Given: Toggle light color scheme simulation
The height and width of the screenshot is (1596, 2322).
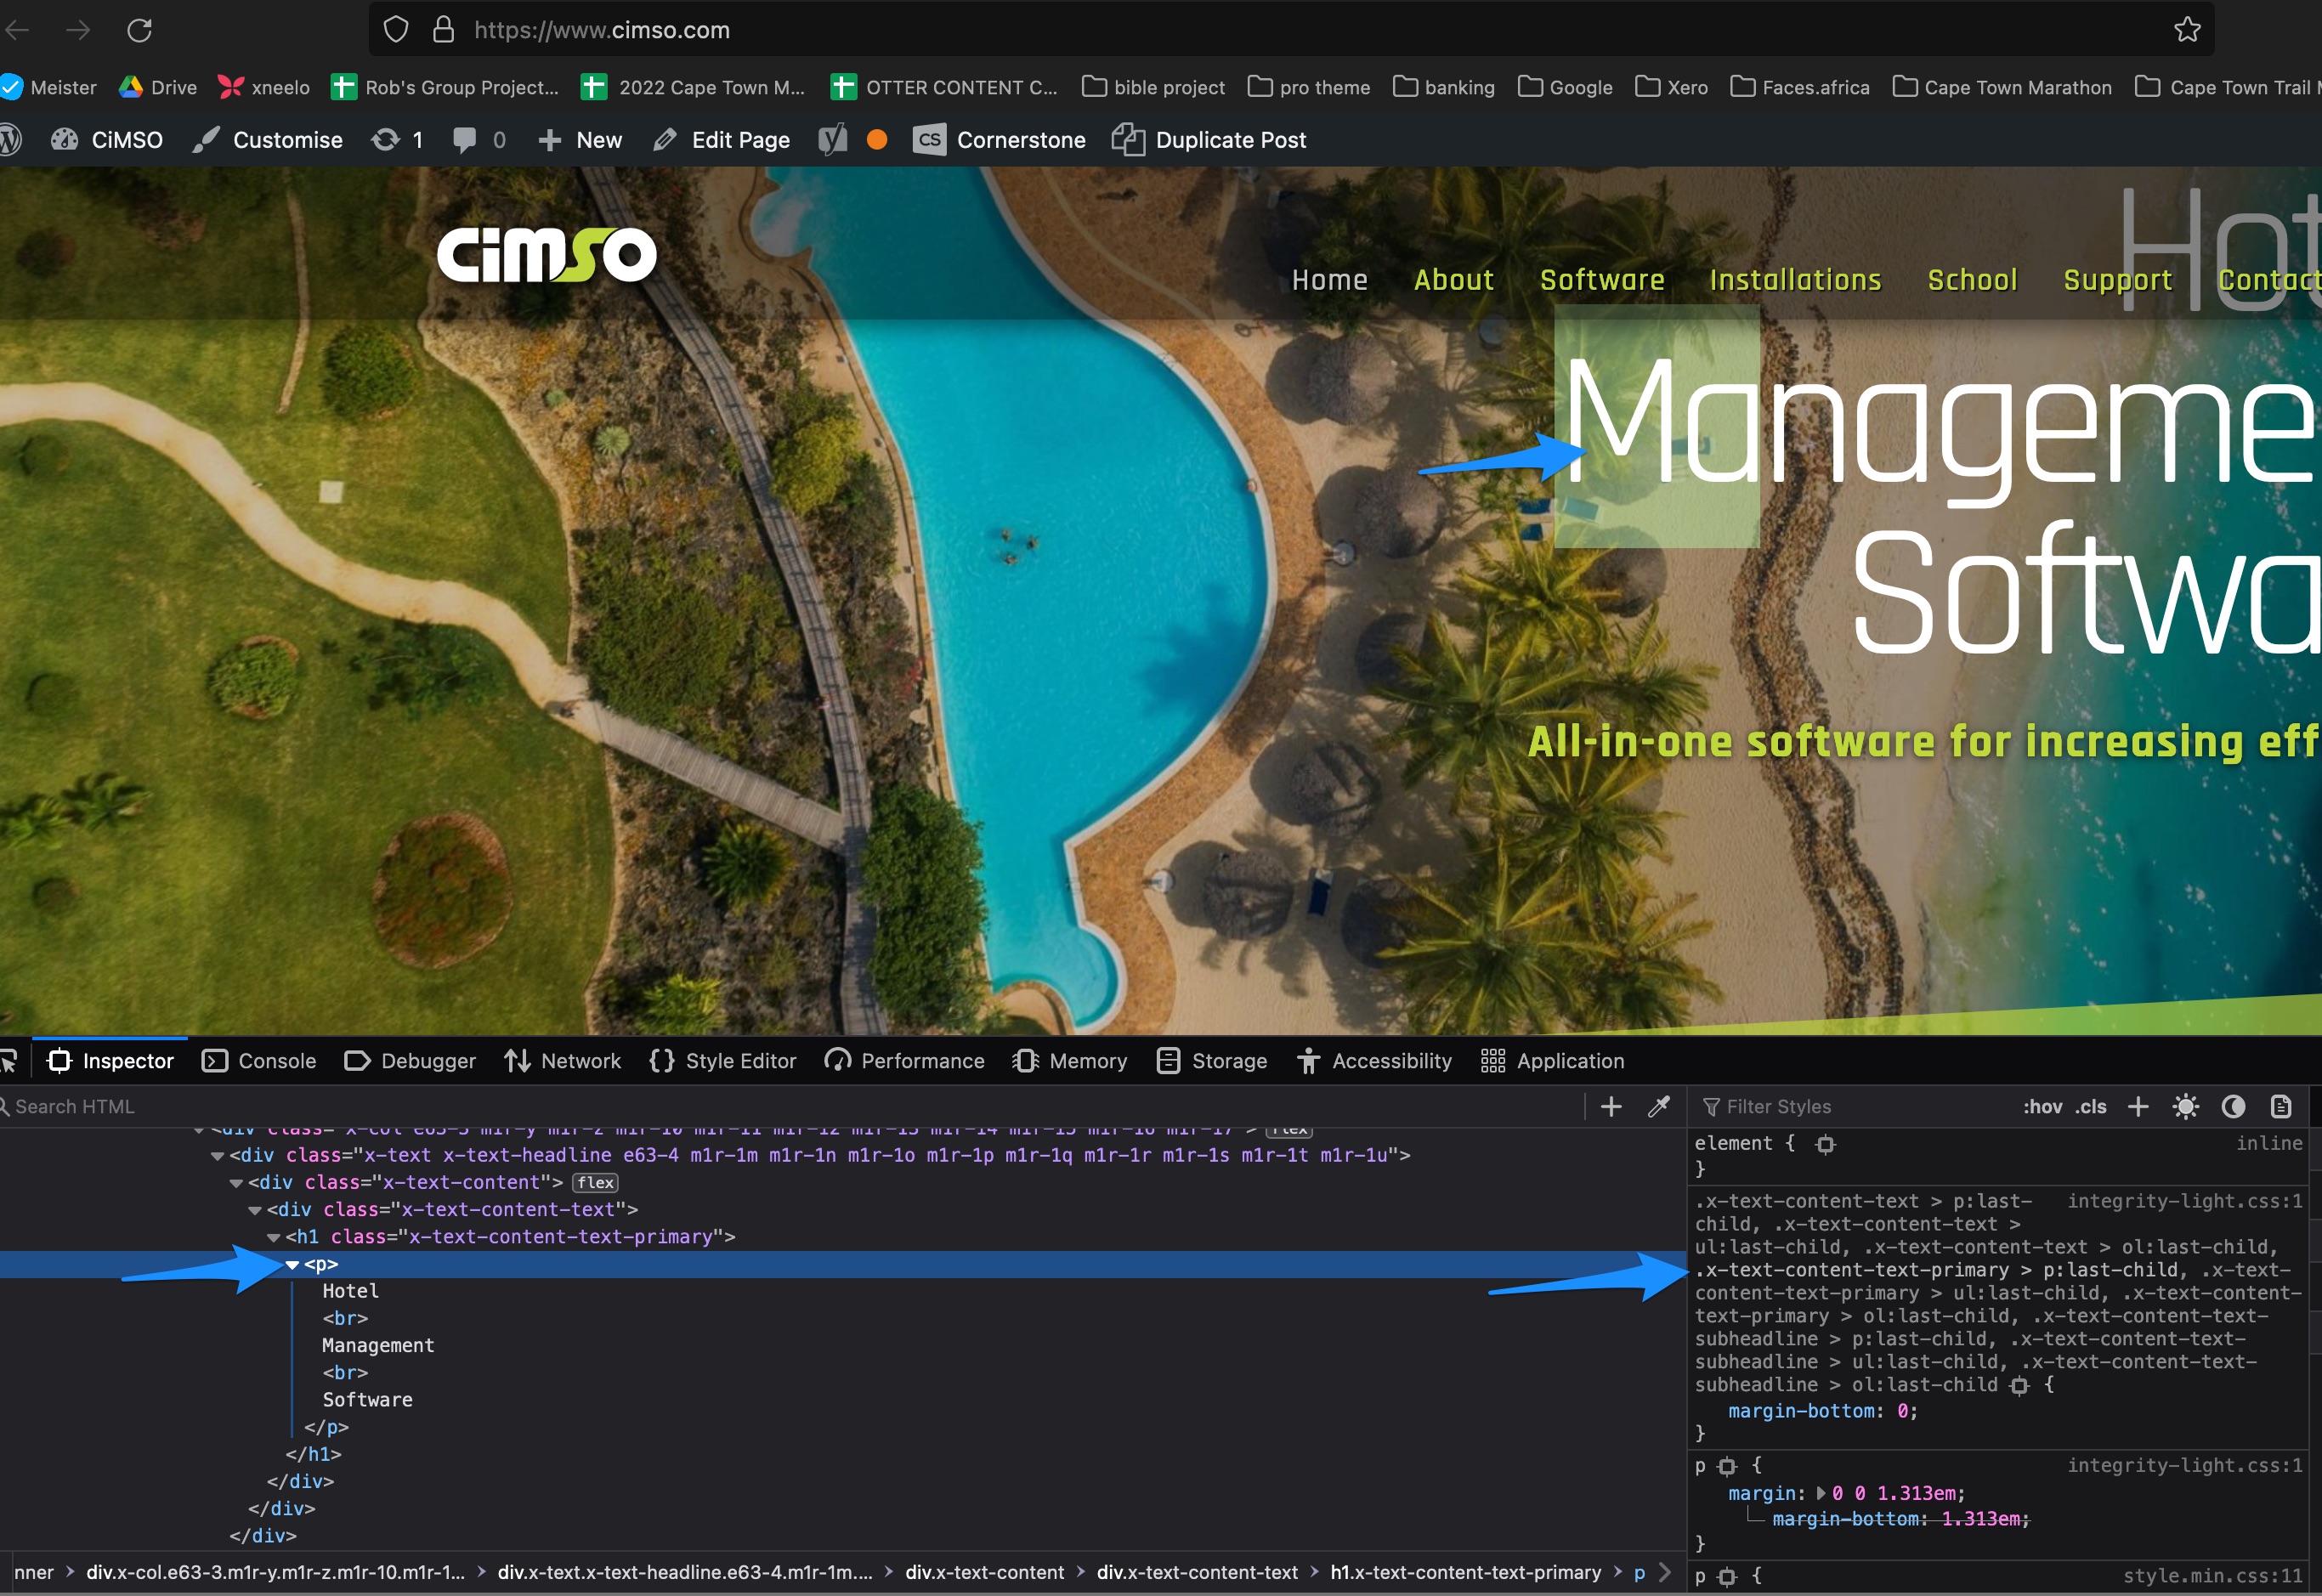Looking at the screenshot, I should pyautogui.click(x=2186, y=1106).
